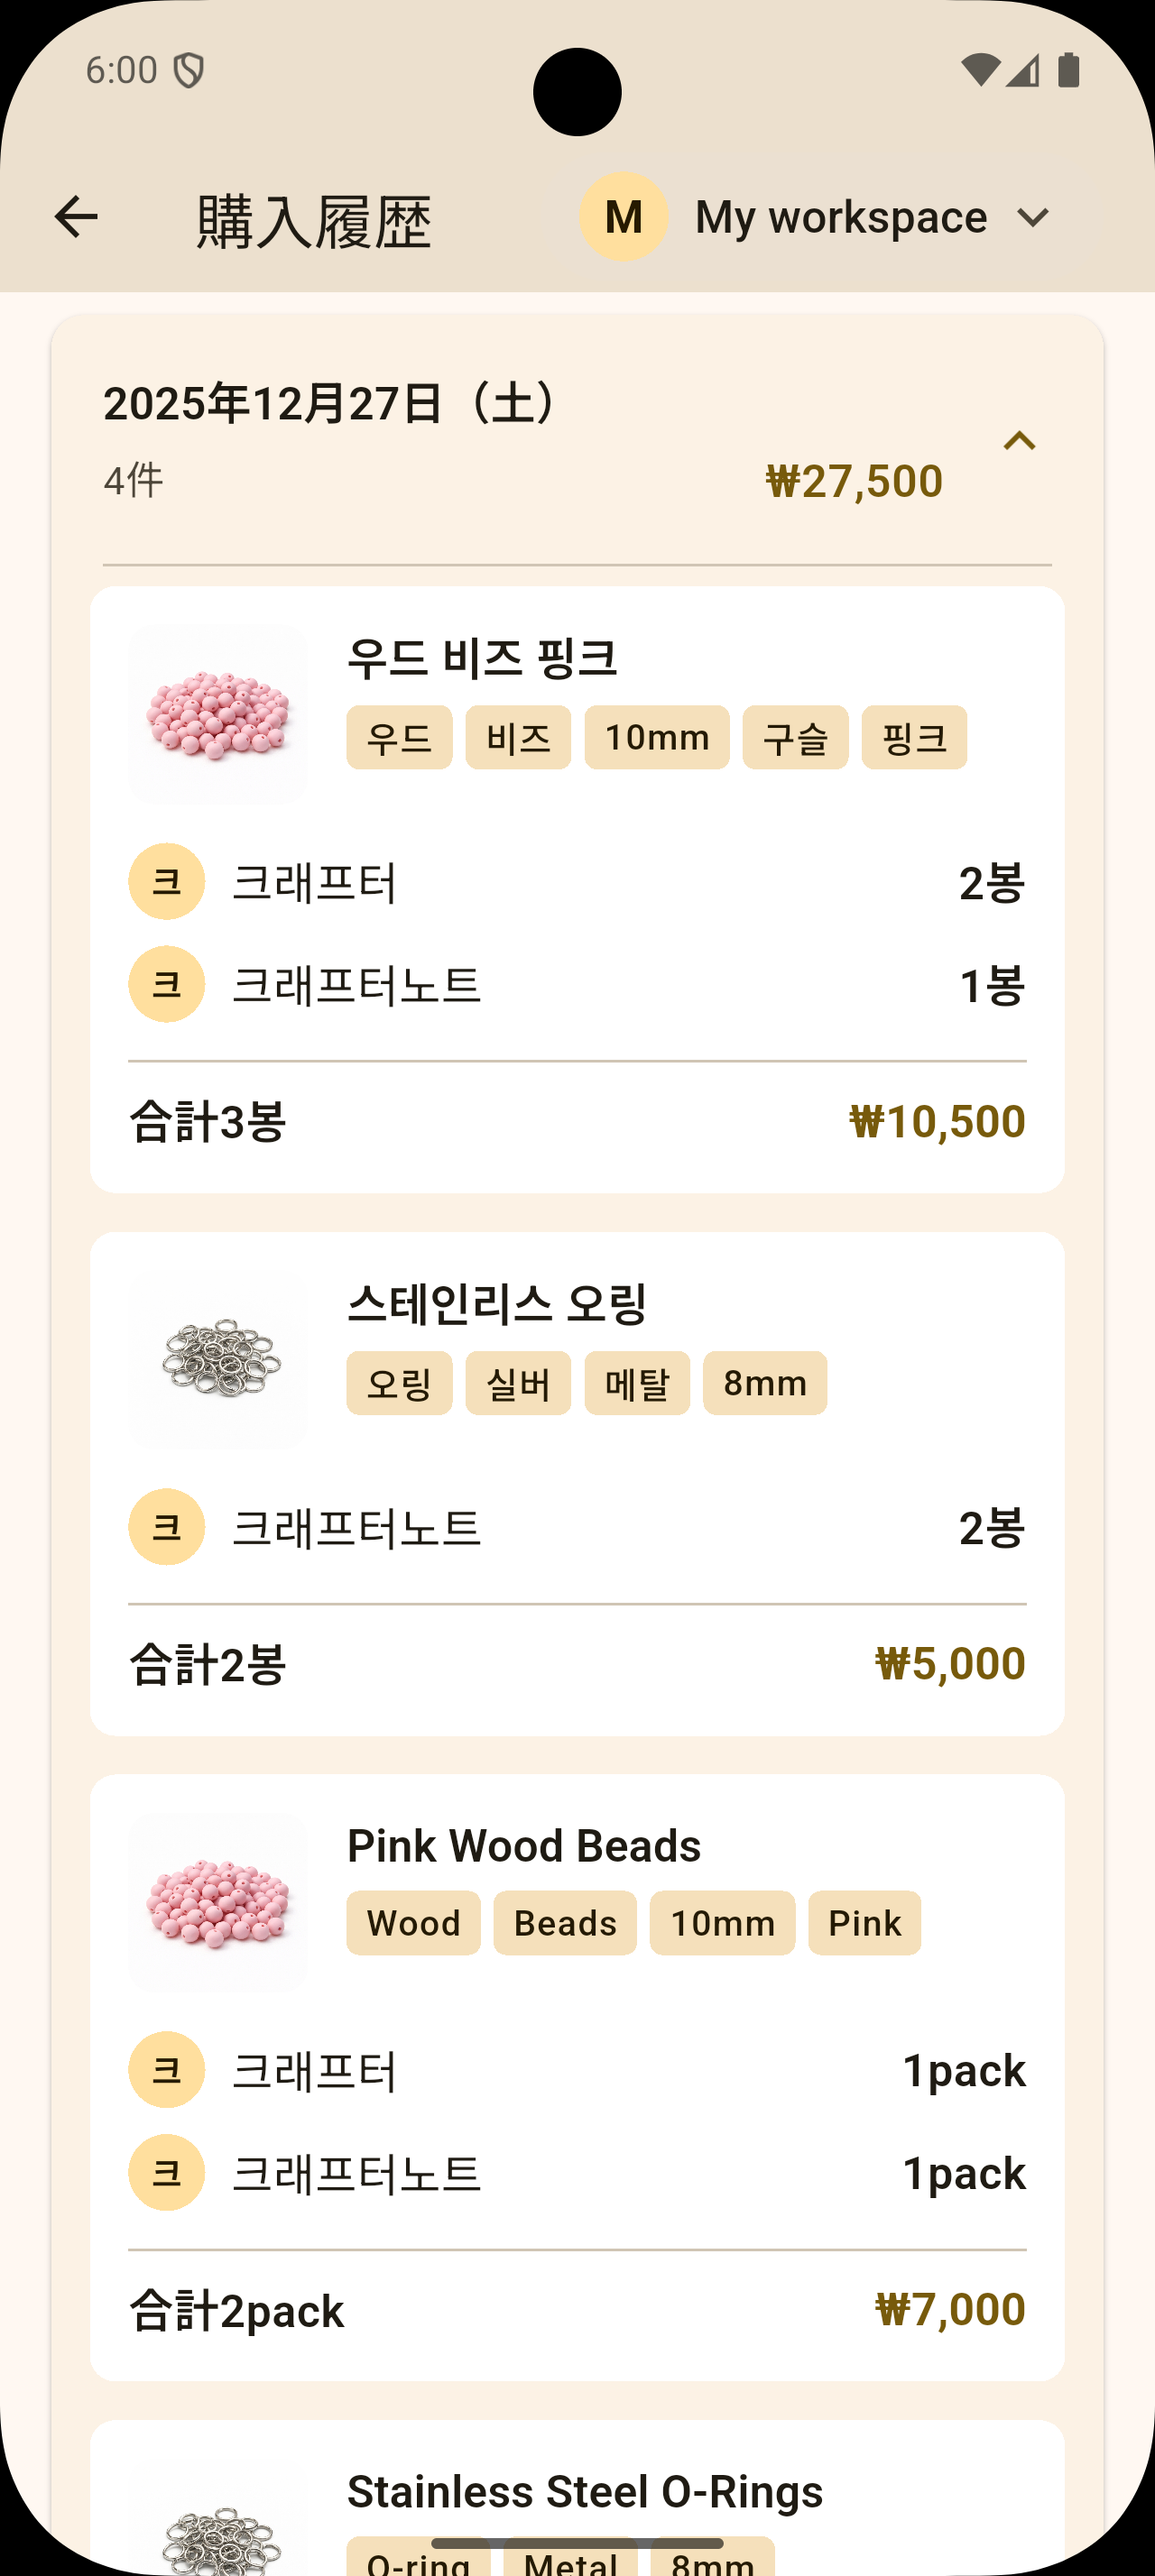Select the 우드 tag chip
This screenshot has height=2576, width=1155.
pos(399,738)
